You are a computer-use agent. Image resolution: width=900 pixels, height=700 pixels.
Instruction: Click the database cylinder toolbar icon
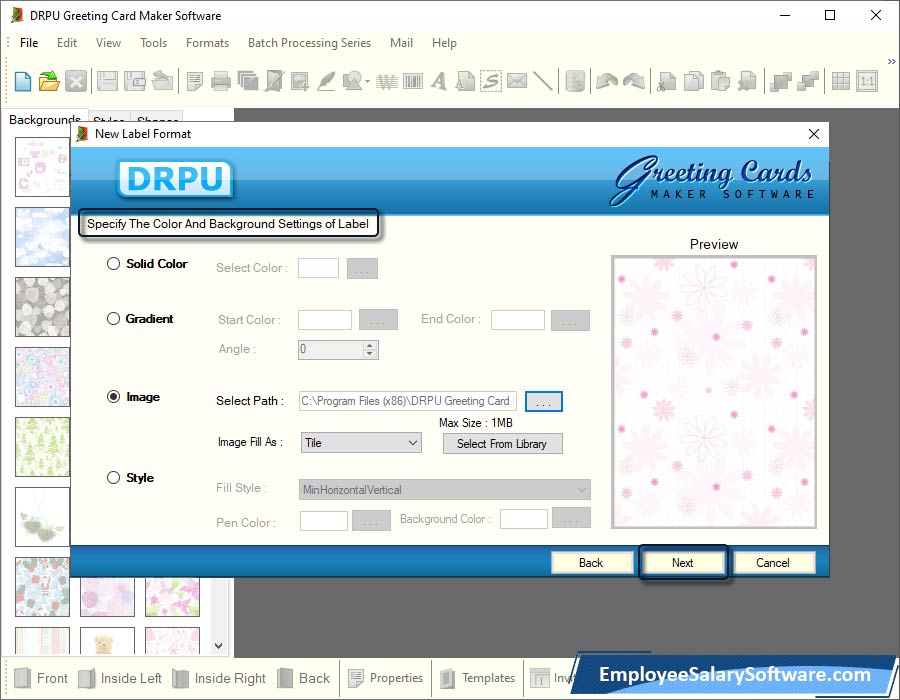click(575, 81)
